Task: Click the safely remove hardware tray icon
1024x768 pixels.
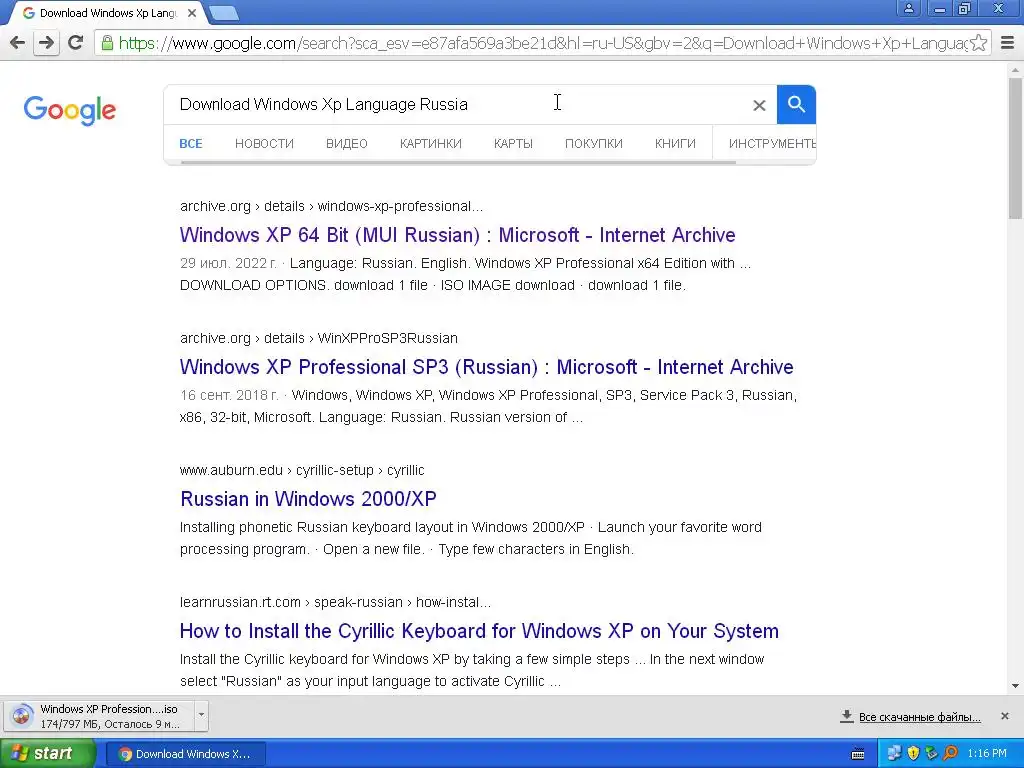Action: (932, 754)
